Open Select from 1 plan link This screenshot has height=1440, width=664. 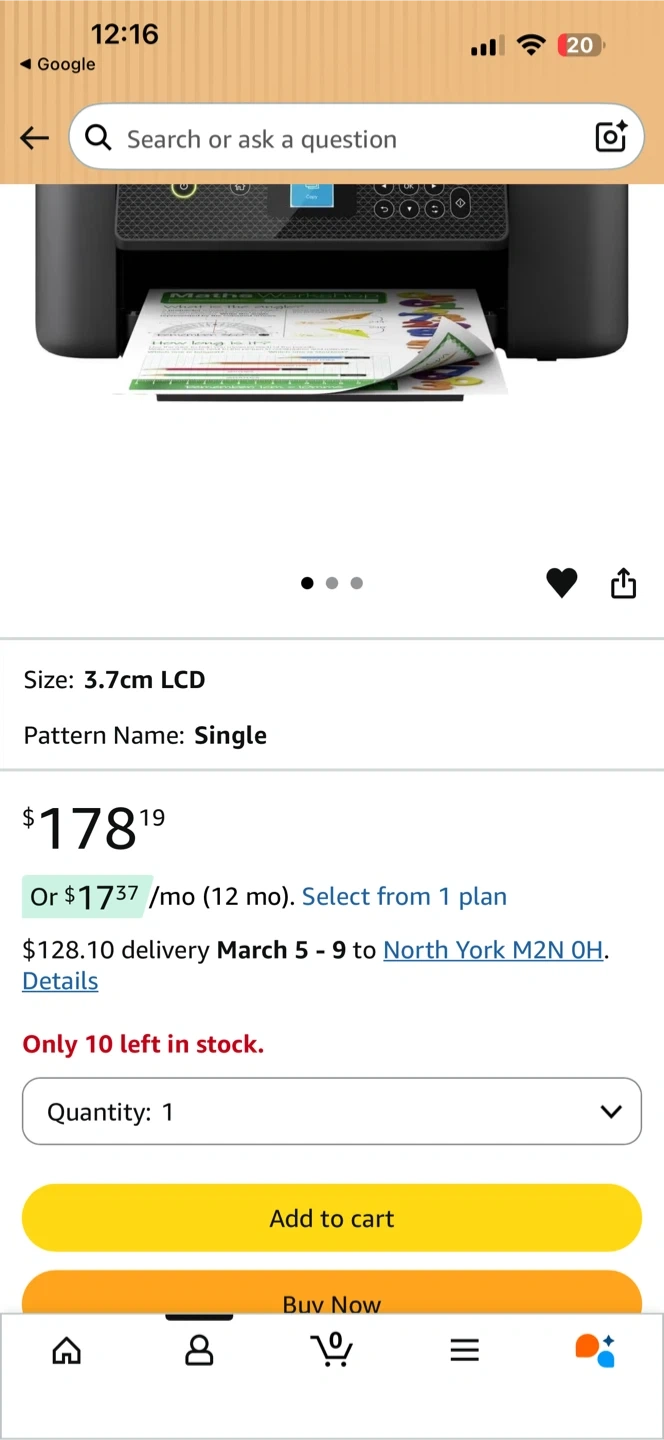(x=404, y=897)
